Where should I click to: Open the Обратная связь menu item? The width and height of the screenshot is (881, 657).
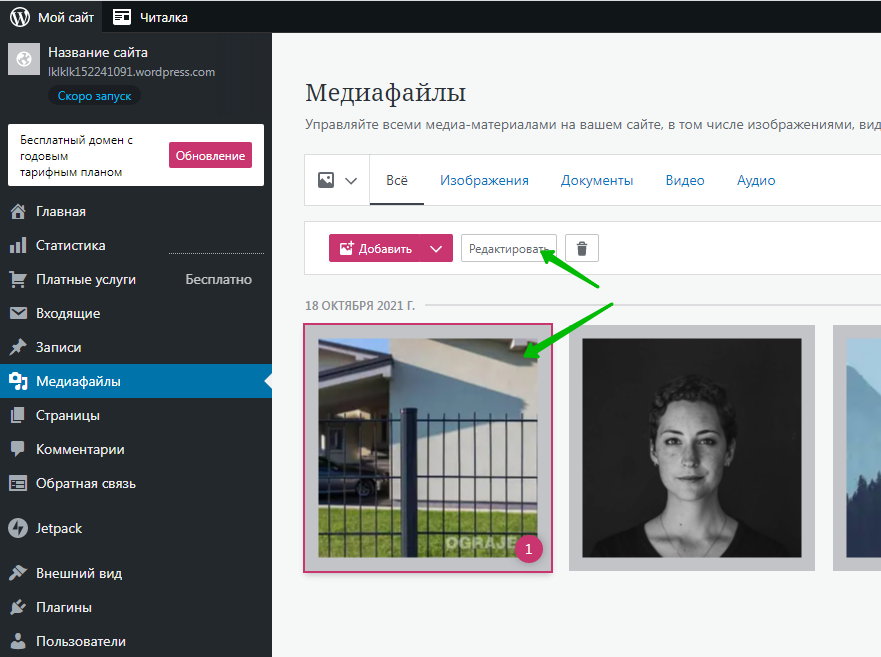[136, 483]
